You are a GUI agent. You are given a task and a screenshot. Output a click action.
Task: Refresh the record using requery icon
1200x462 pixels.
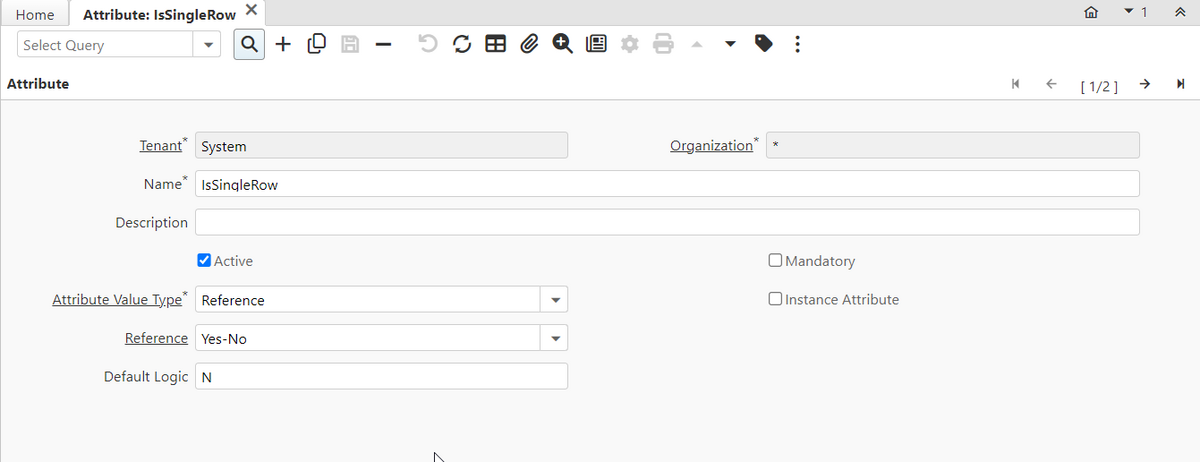pos(461,44)
